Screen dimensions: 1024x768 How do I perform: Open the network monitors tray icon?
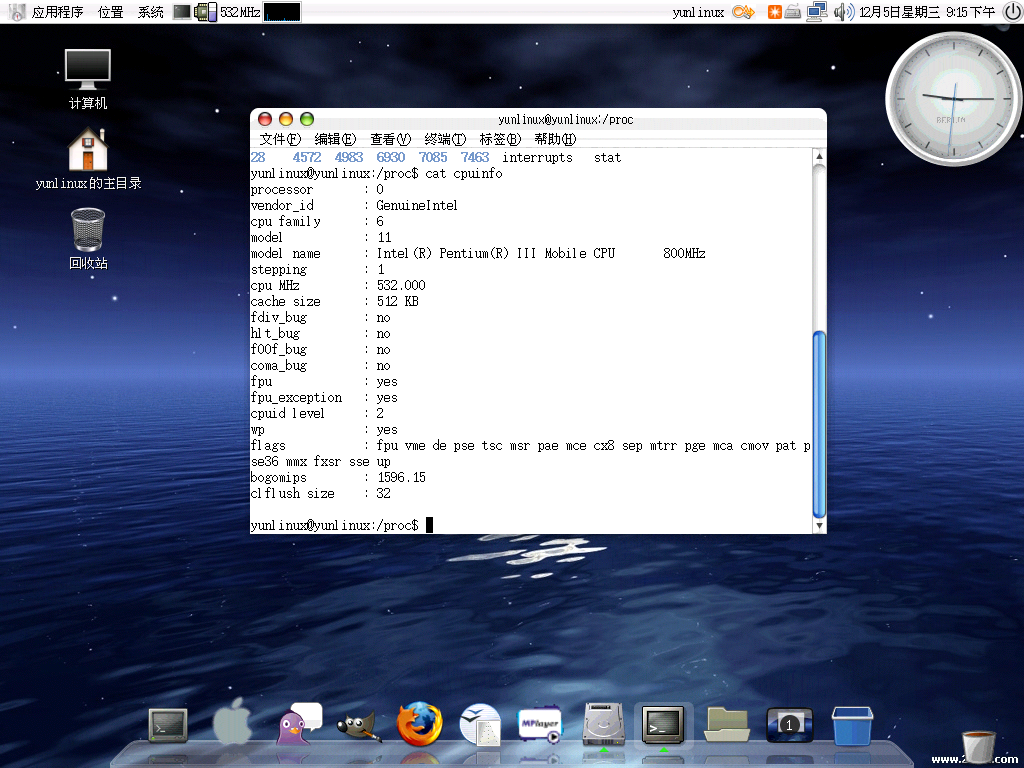pyautogui.click(x=817, y=12)
